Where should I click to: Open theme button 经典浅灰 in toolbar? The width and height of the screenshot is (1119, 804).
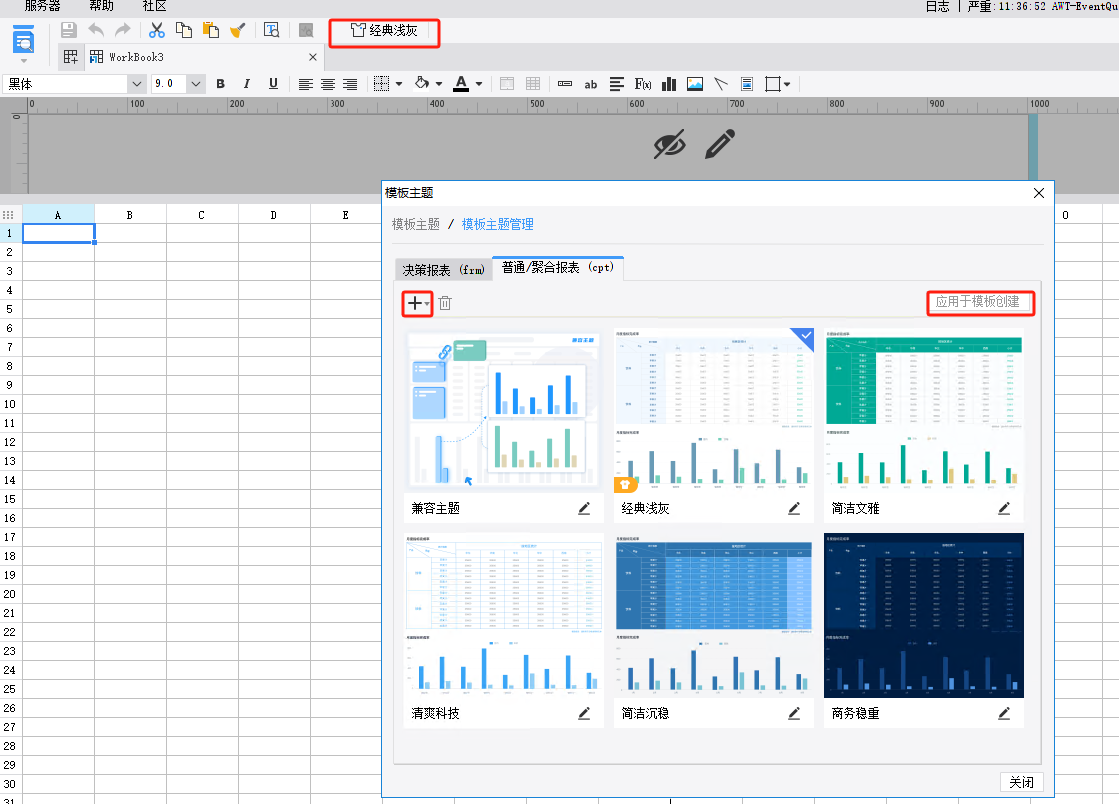pyautogui.click(x=384, y=31)
